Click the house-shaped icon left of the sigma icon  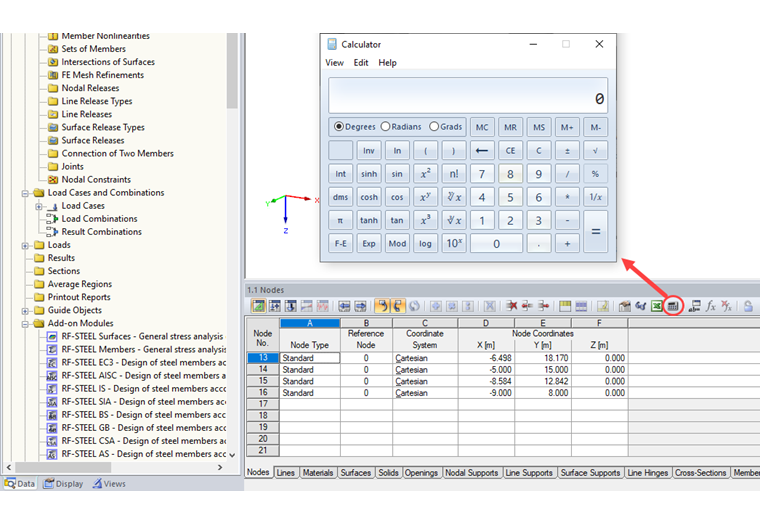[625, 306]
